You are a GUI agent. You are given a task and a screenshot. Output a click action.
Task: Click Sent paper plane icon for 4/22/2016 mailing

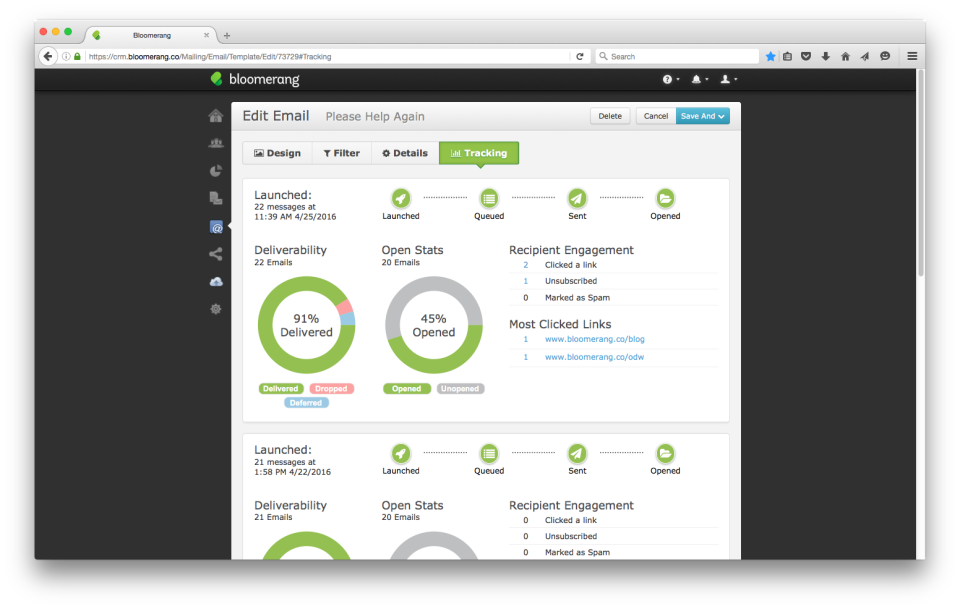coord(577,454)
